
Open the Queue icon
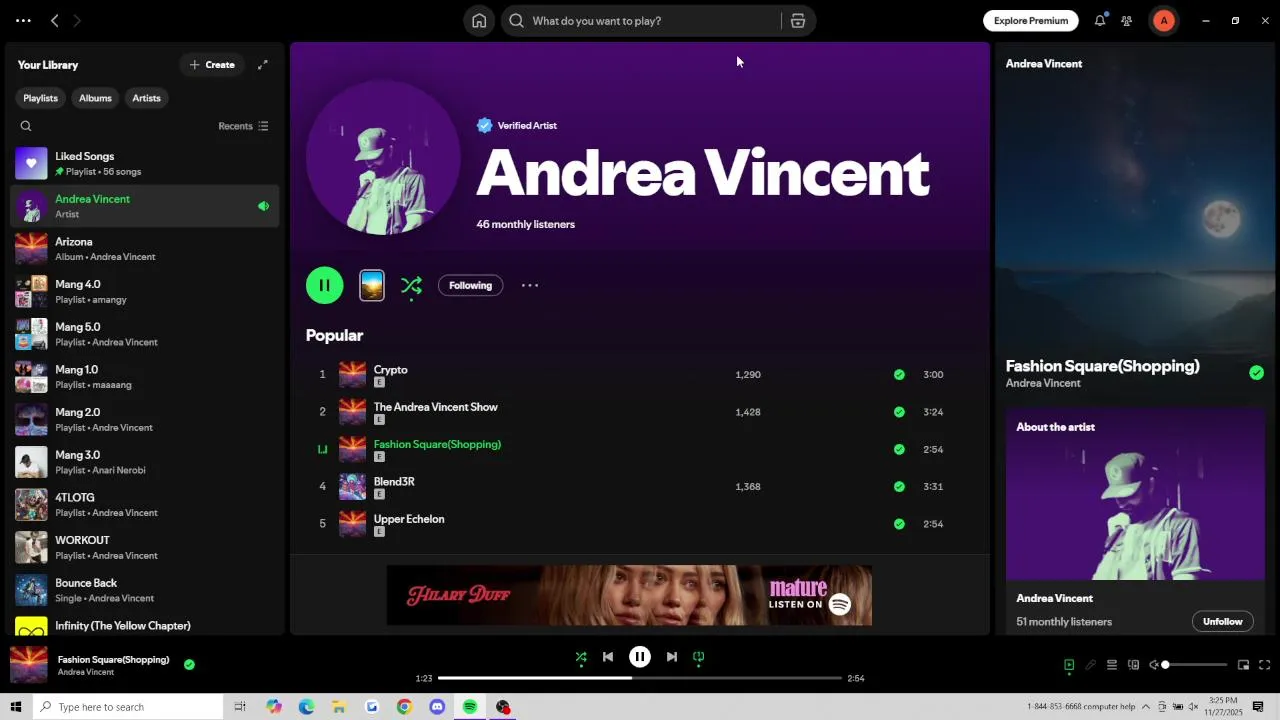point(1112,665)
